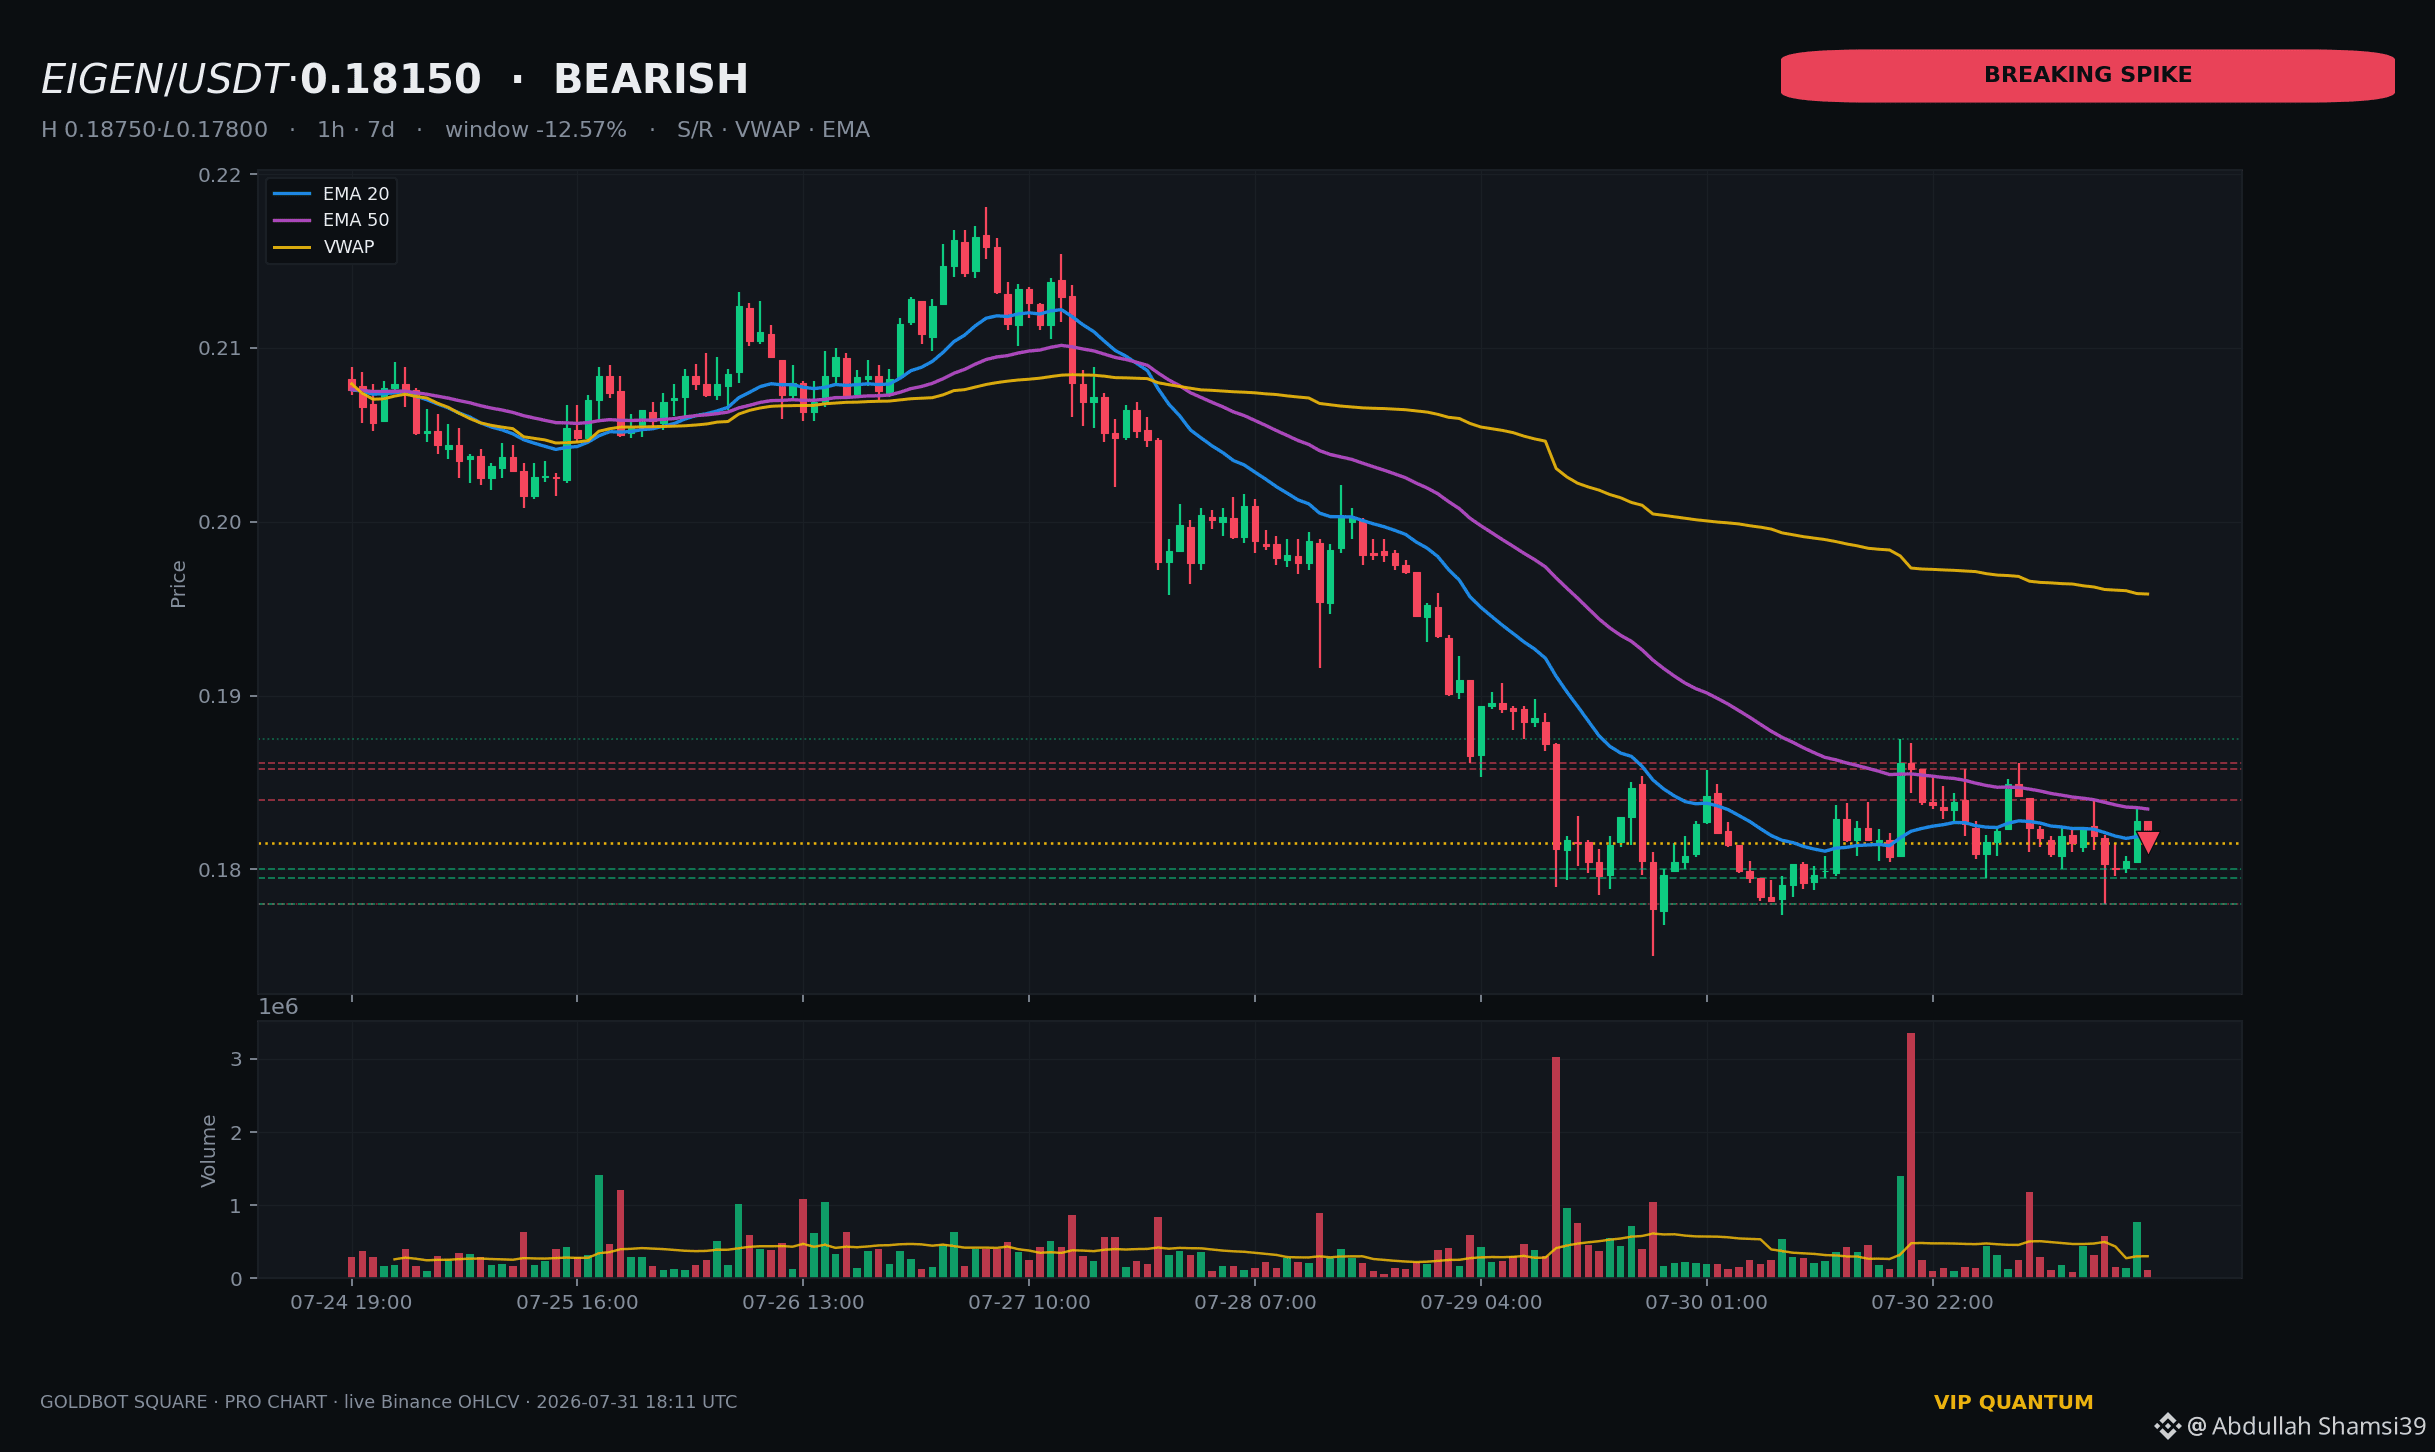
Task: Click the 0.22 price axis label
Action: [220, 176]
